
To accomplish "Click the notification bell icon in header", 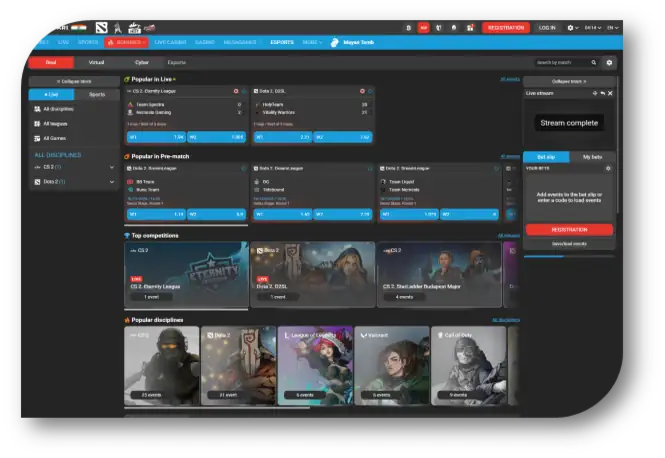I will click(454, 28).
